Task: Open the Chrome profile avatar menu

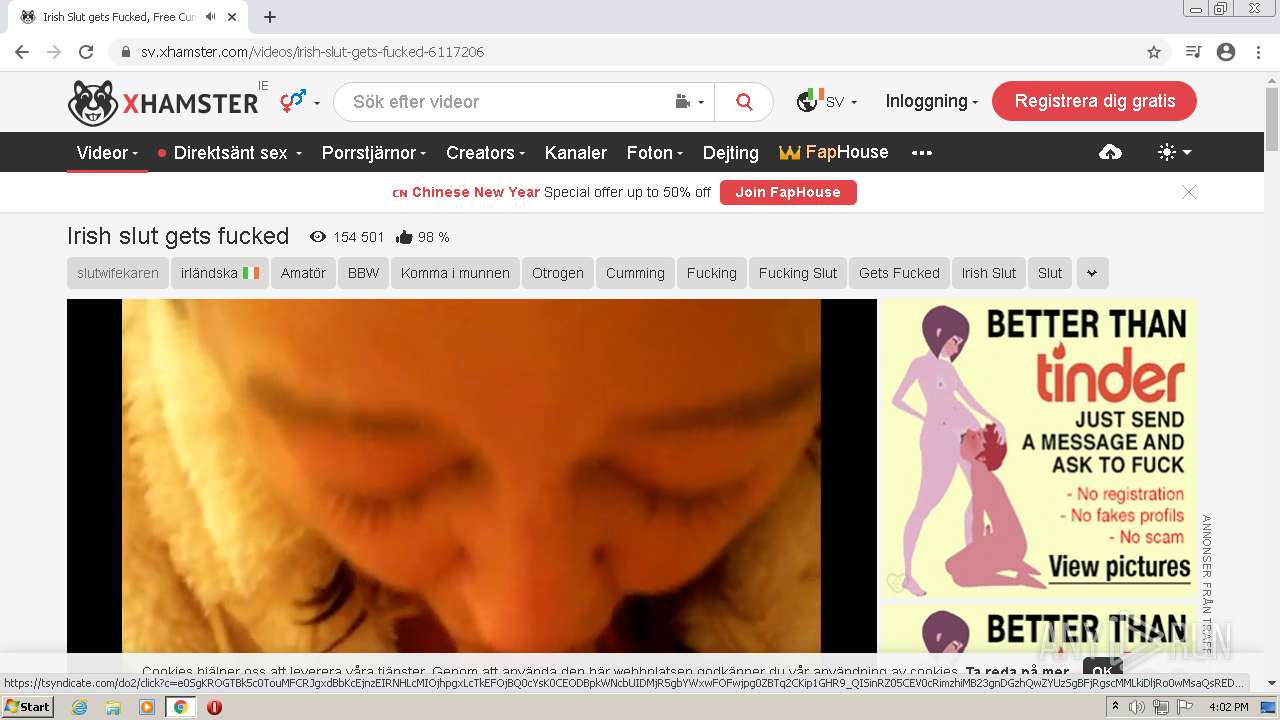Action: pos(1226,52)
